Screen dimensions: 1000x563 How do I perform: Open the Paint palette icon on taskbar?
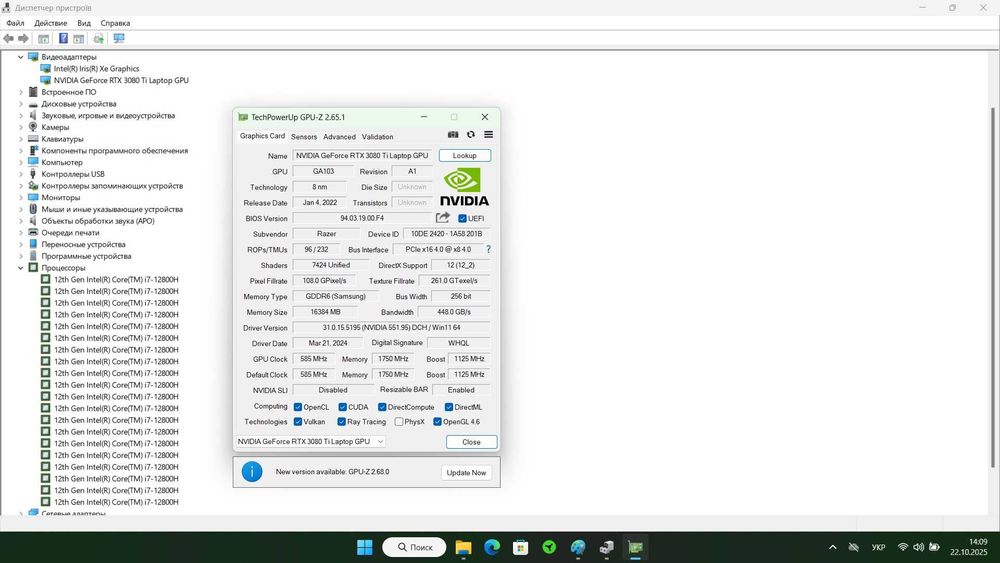(x=578, y=547)
